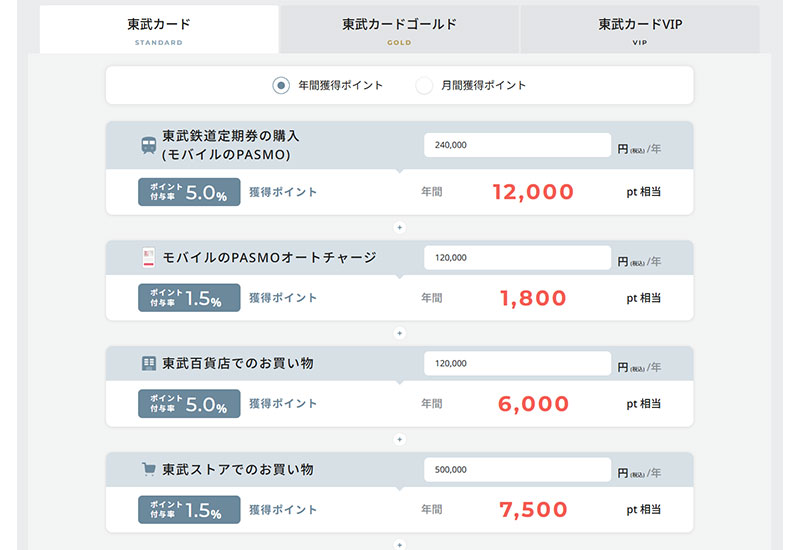The width and height of the screenshot is (800, 550).
Task: Click the 1.5% rate badge for PASMO auto-charge
Action: click(x=189, y=298)
